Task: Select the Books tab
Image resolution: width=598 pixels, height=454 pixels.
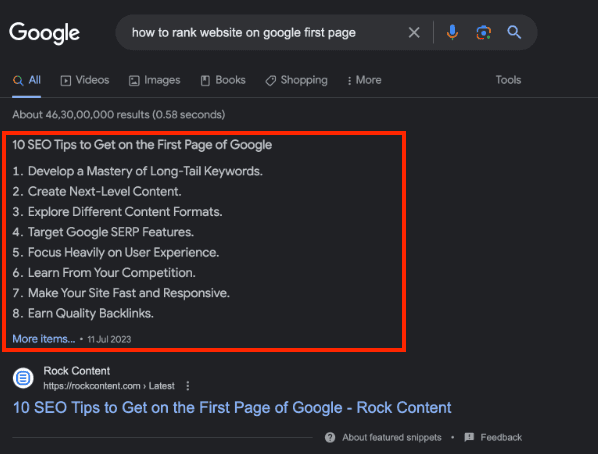Action: point(223,80)
